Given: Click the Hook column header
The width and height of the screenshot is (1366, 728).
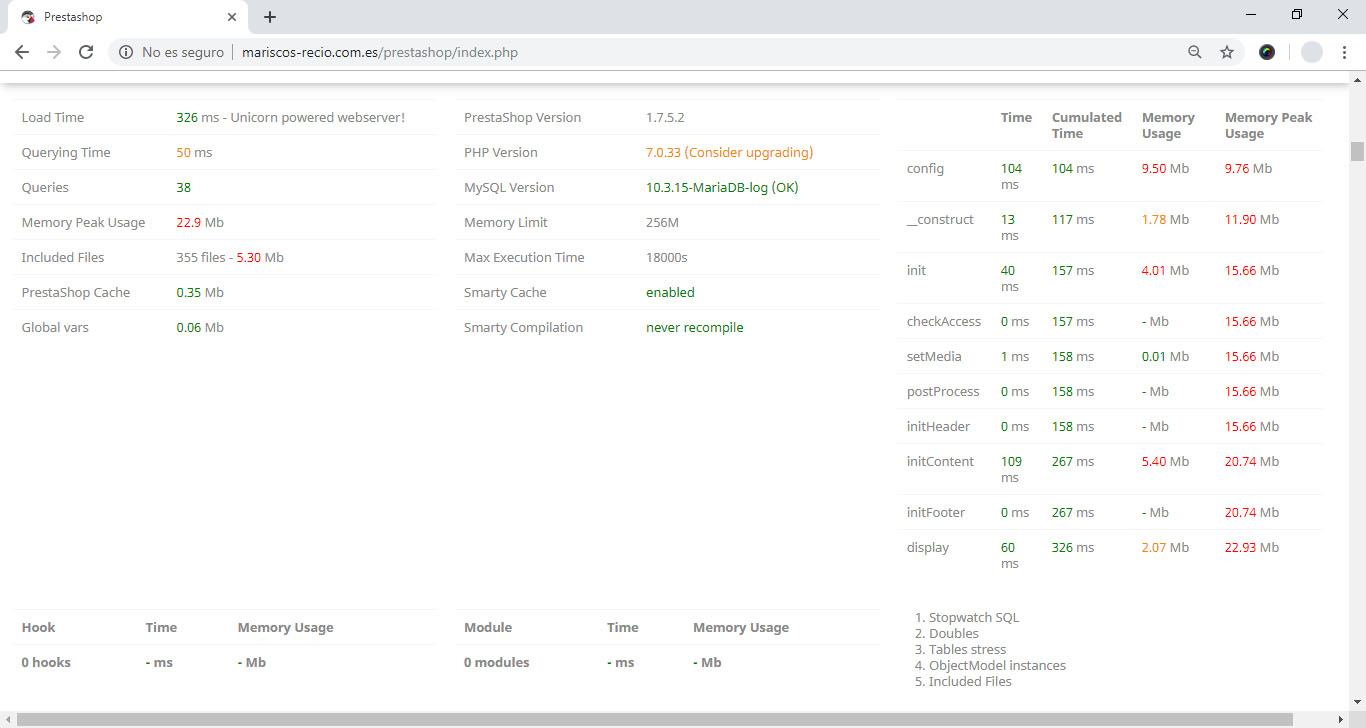Looking at the screenshot, I should (38, 628).
